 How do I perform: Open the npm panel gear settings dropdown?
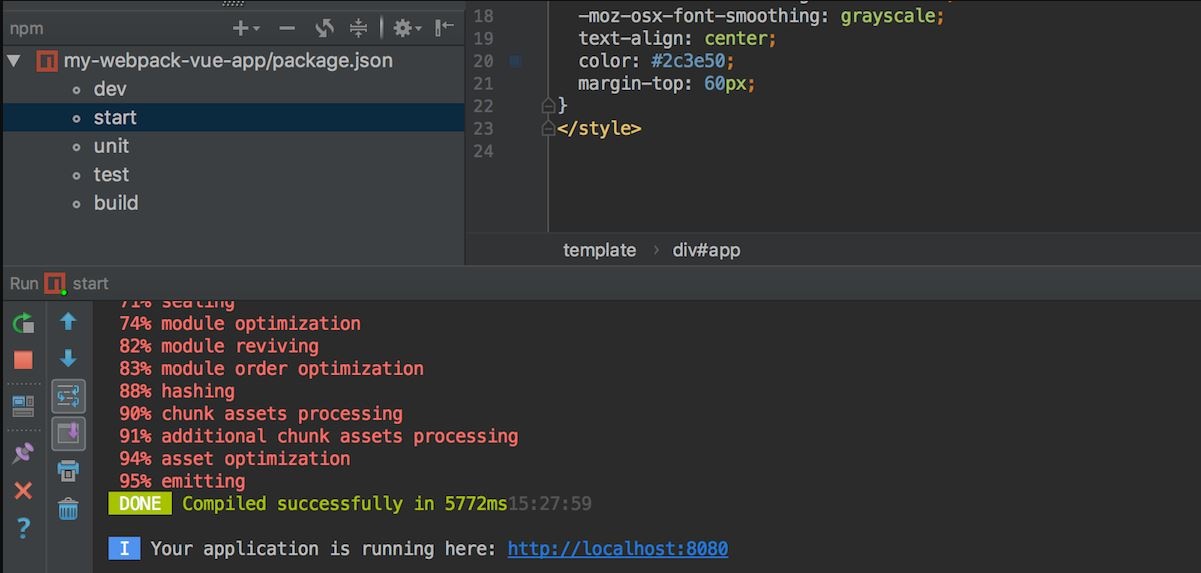(406, 29)
